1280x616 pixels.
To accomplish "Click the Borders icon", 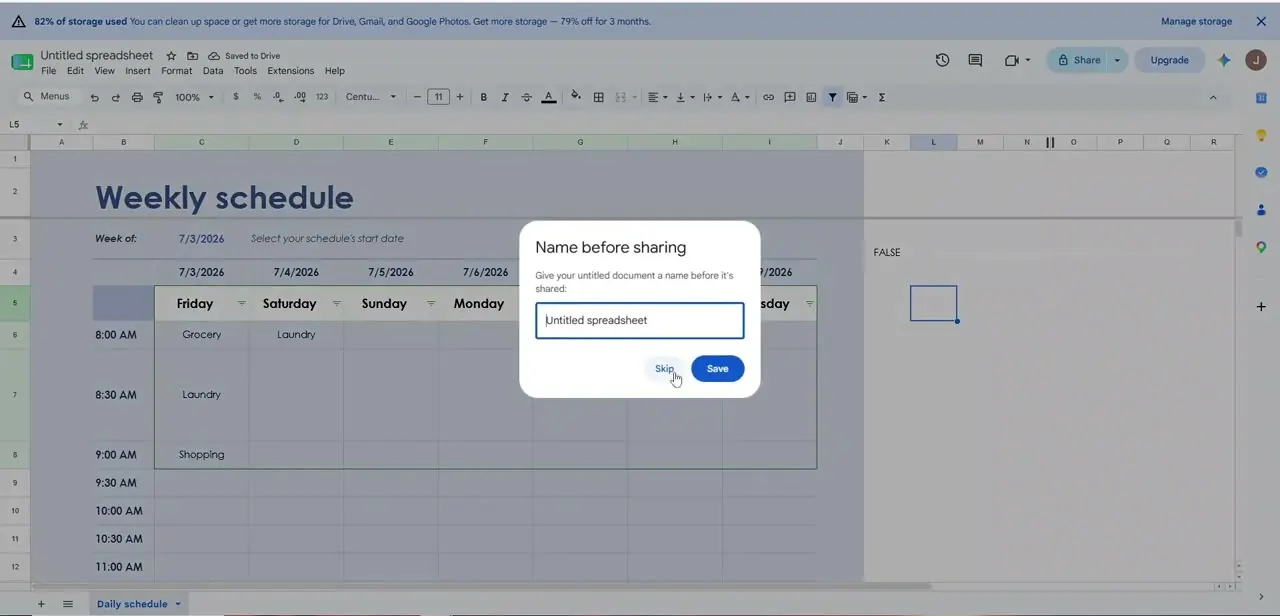I will point(598,97).
